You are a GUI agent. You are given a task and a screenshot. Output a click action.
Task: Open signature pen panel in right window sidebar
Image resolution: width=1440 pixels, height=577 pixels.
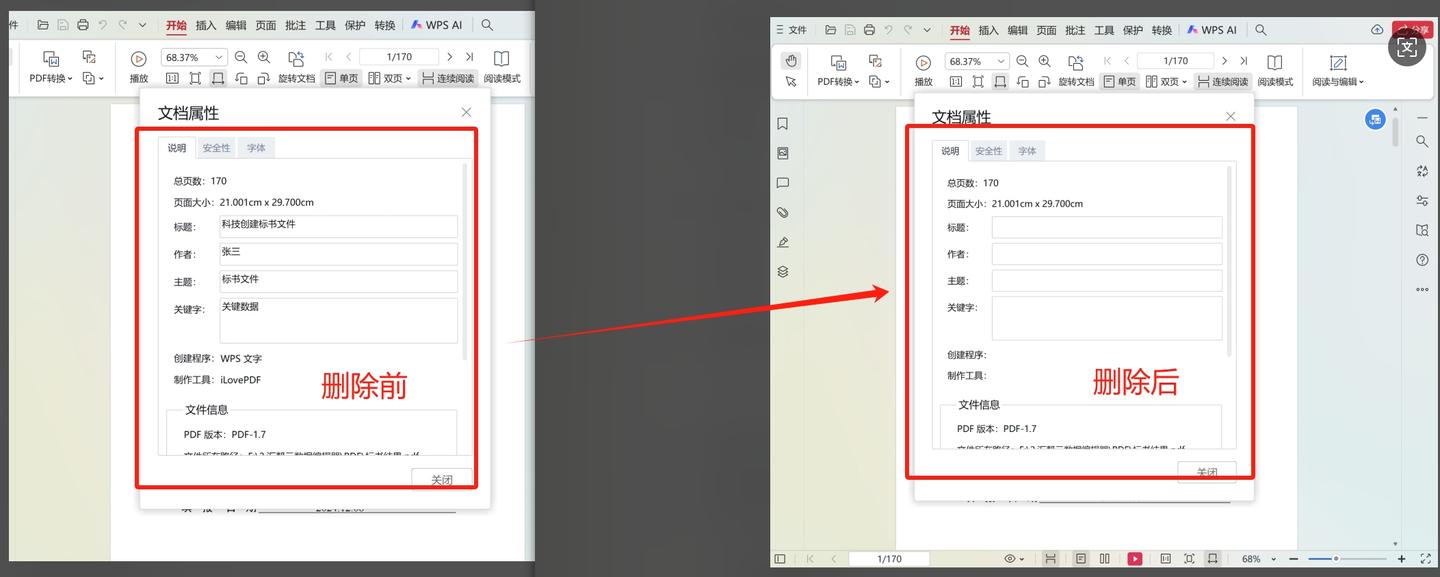[x=783, y=242]
